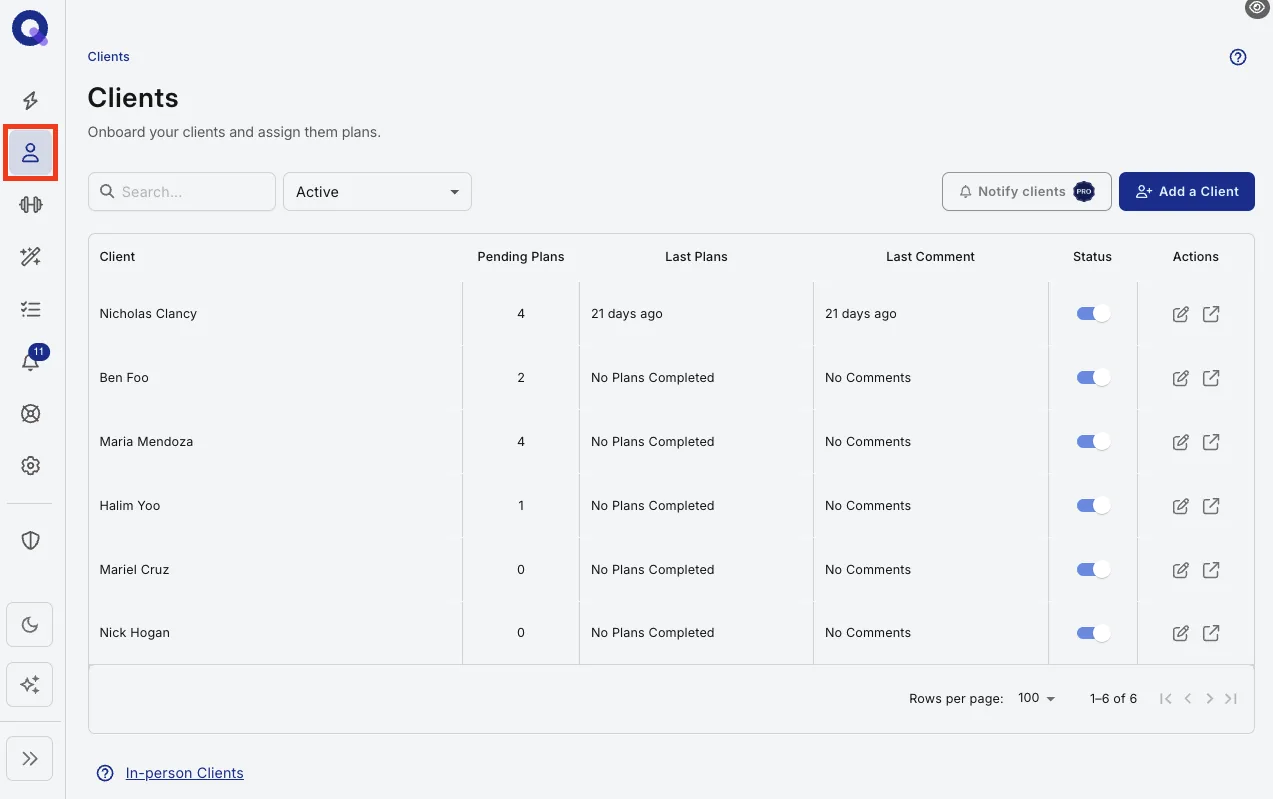Open Halim Yoo external link icon

tap(1211, 506)
